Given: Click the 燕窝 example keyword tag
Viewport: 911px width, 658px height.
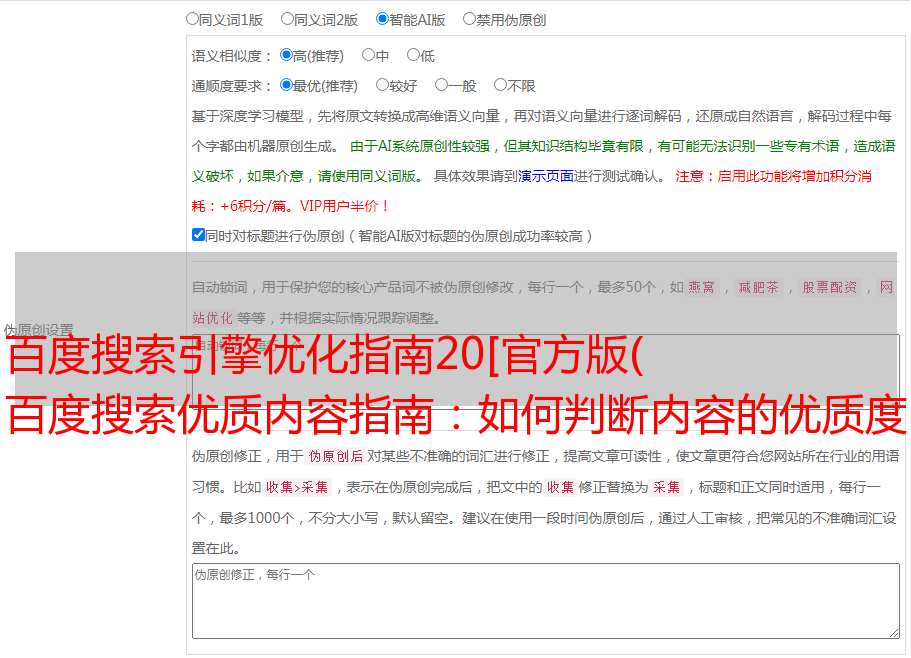Looking at the screenshot, I should pos(701,287).
